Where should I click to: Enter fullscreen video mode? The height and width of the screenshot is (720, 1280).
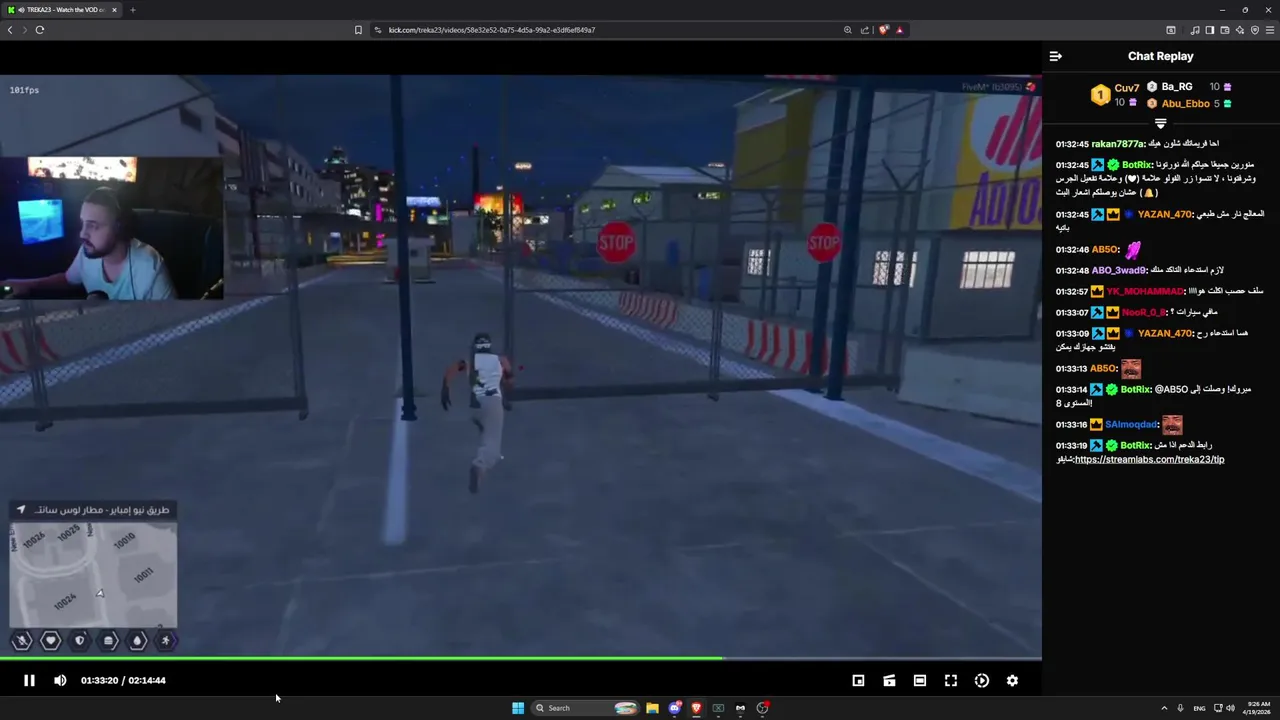click(951, 680)
